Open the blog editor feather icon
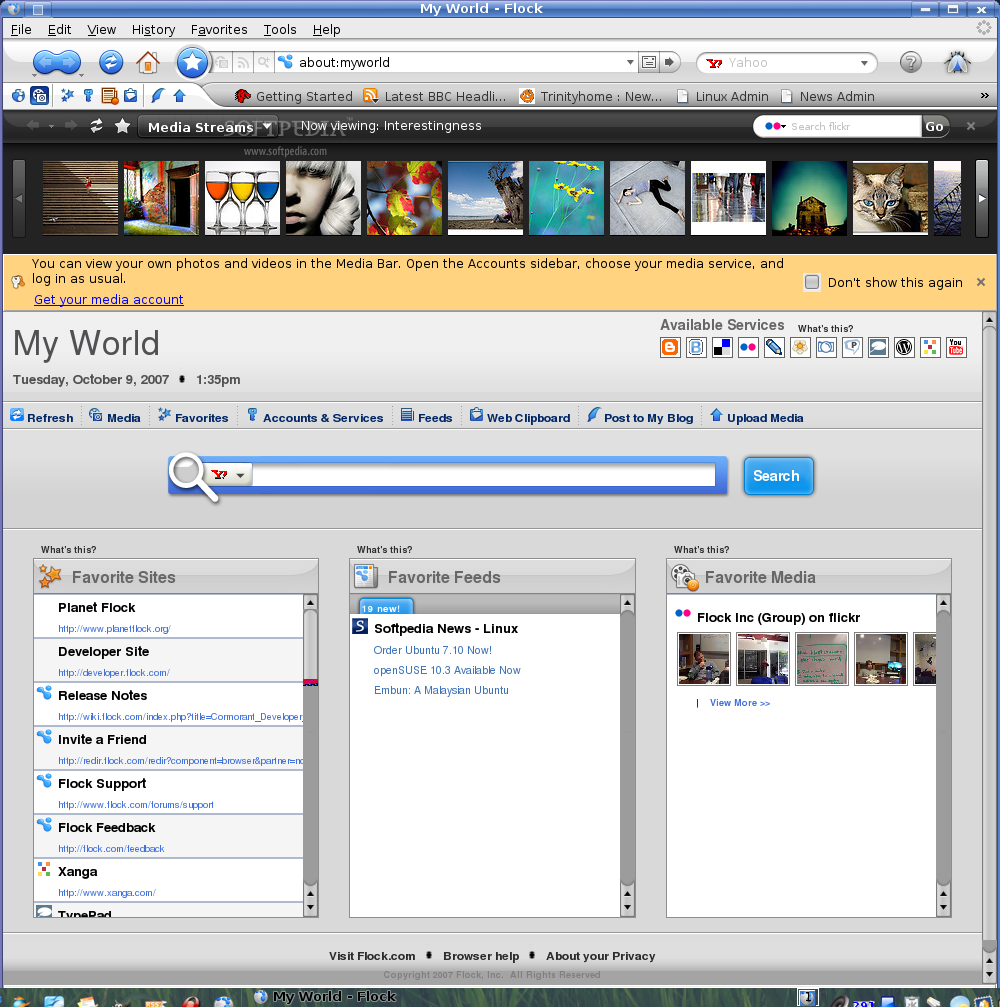The height and width of the screenshot is (1007, 1000). 157,96
